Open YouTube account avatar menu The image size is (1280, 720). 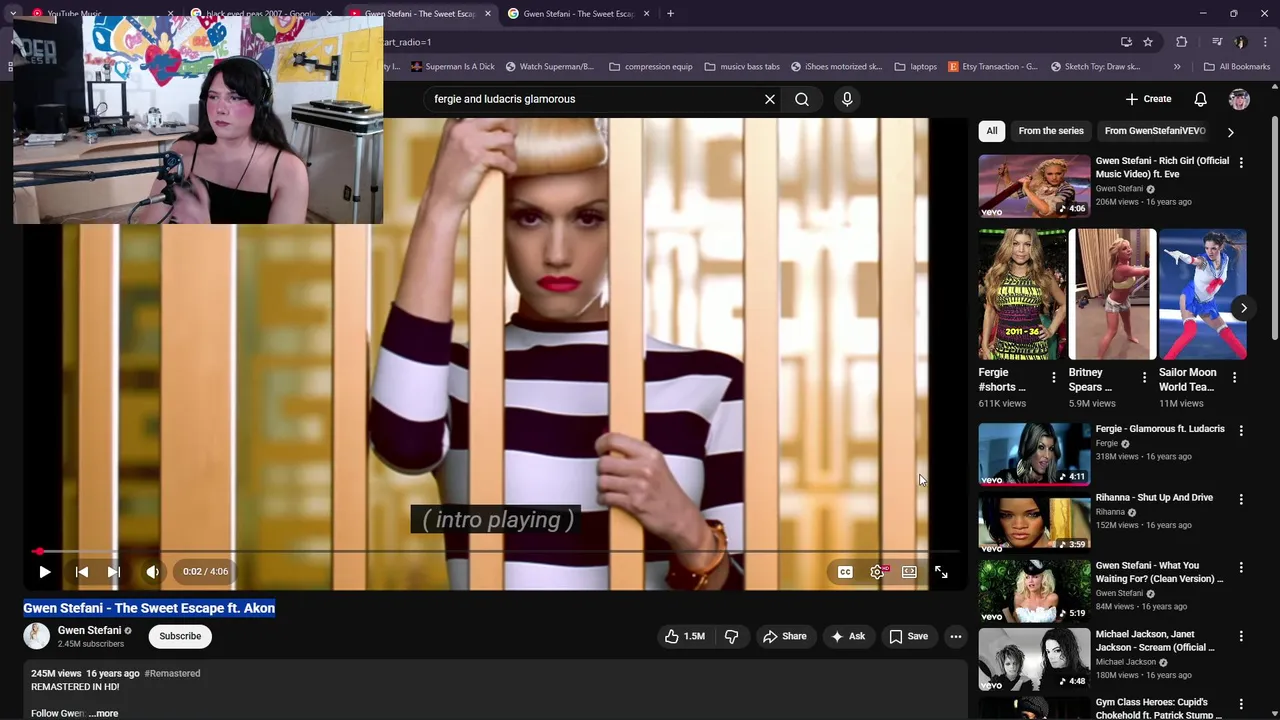point(1239,99)
